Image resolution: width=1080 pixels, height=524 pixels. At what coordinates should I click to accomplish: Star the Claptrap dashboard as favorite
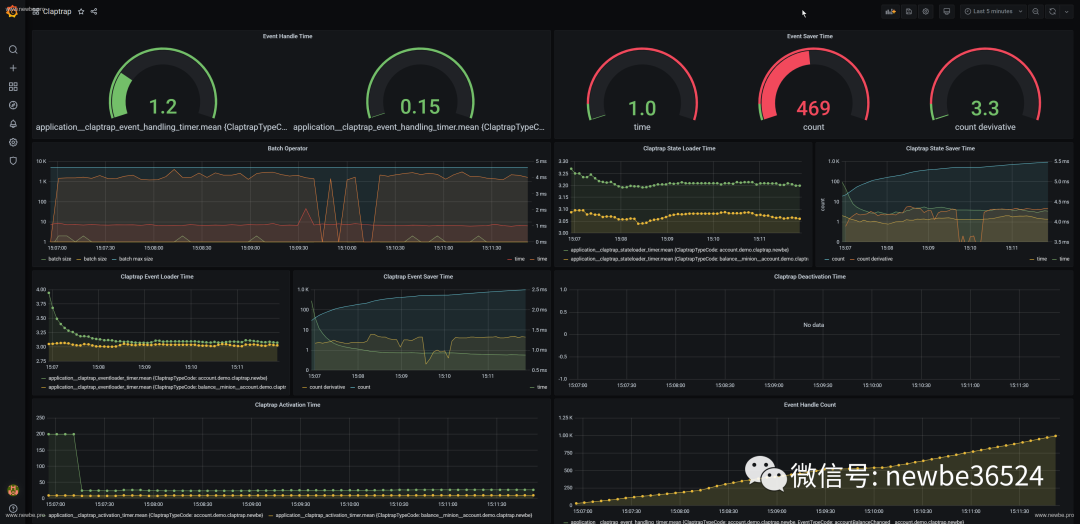[x=81, y=12]
